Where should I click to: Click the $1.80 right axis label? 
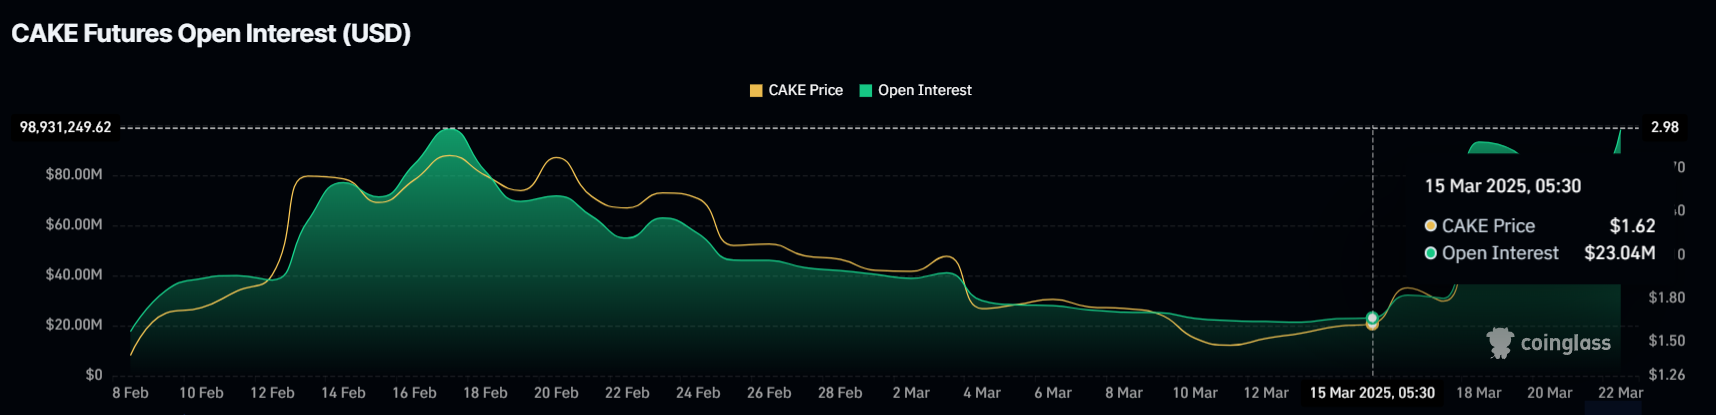coord(1667,297)
